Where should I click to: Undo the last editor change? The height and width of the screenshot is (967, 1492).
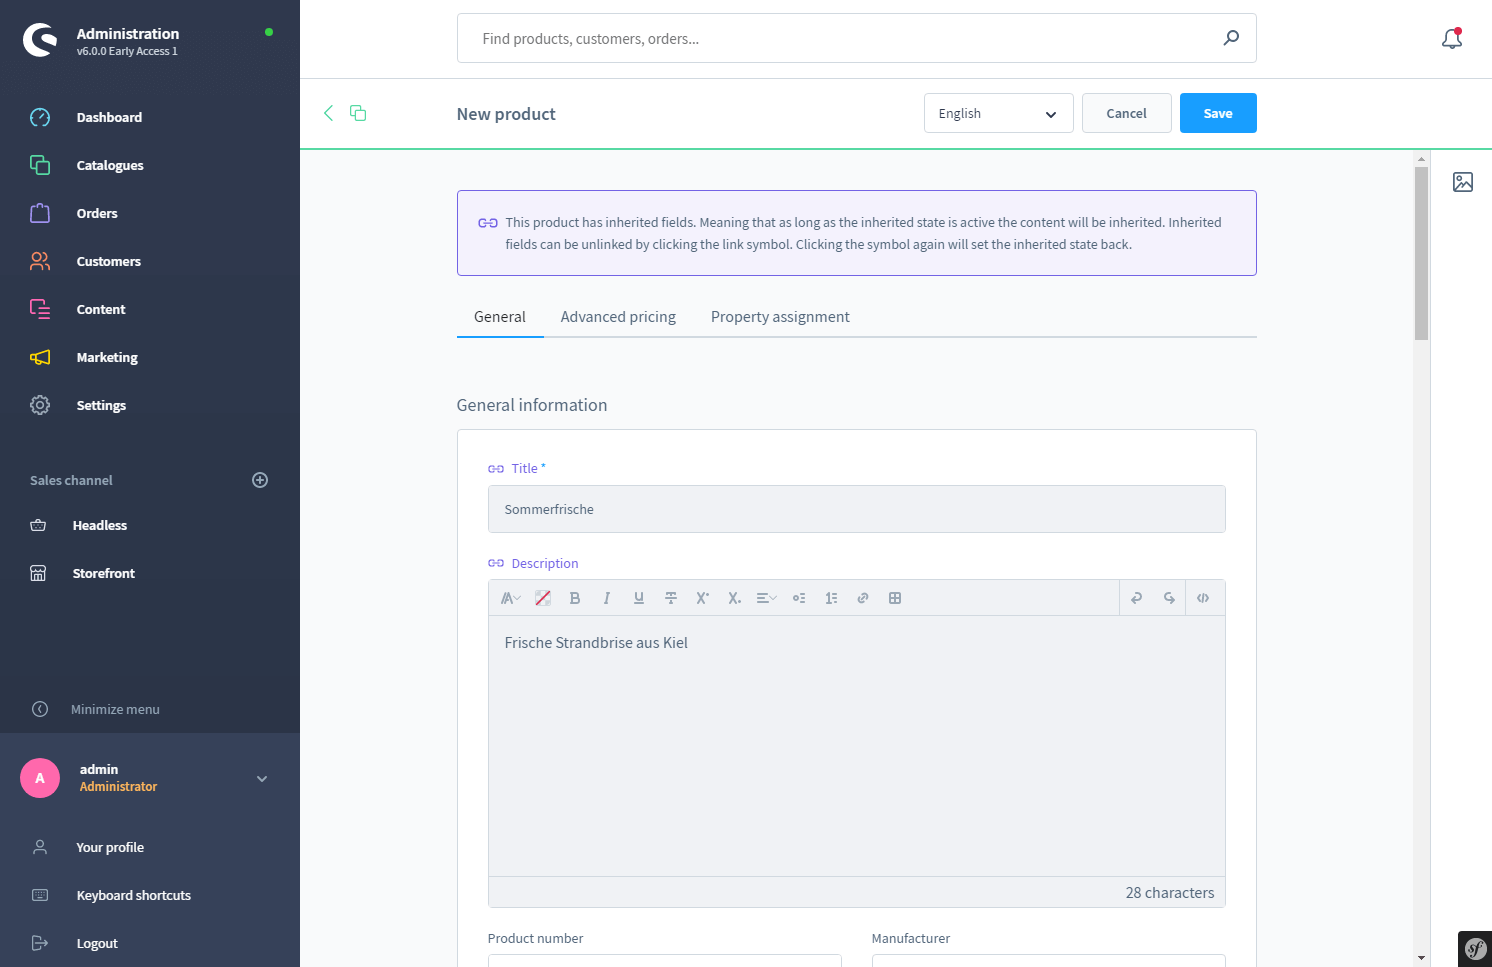(1137, 598)
